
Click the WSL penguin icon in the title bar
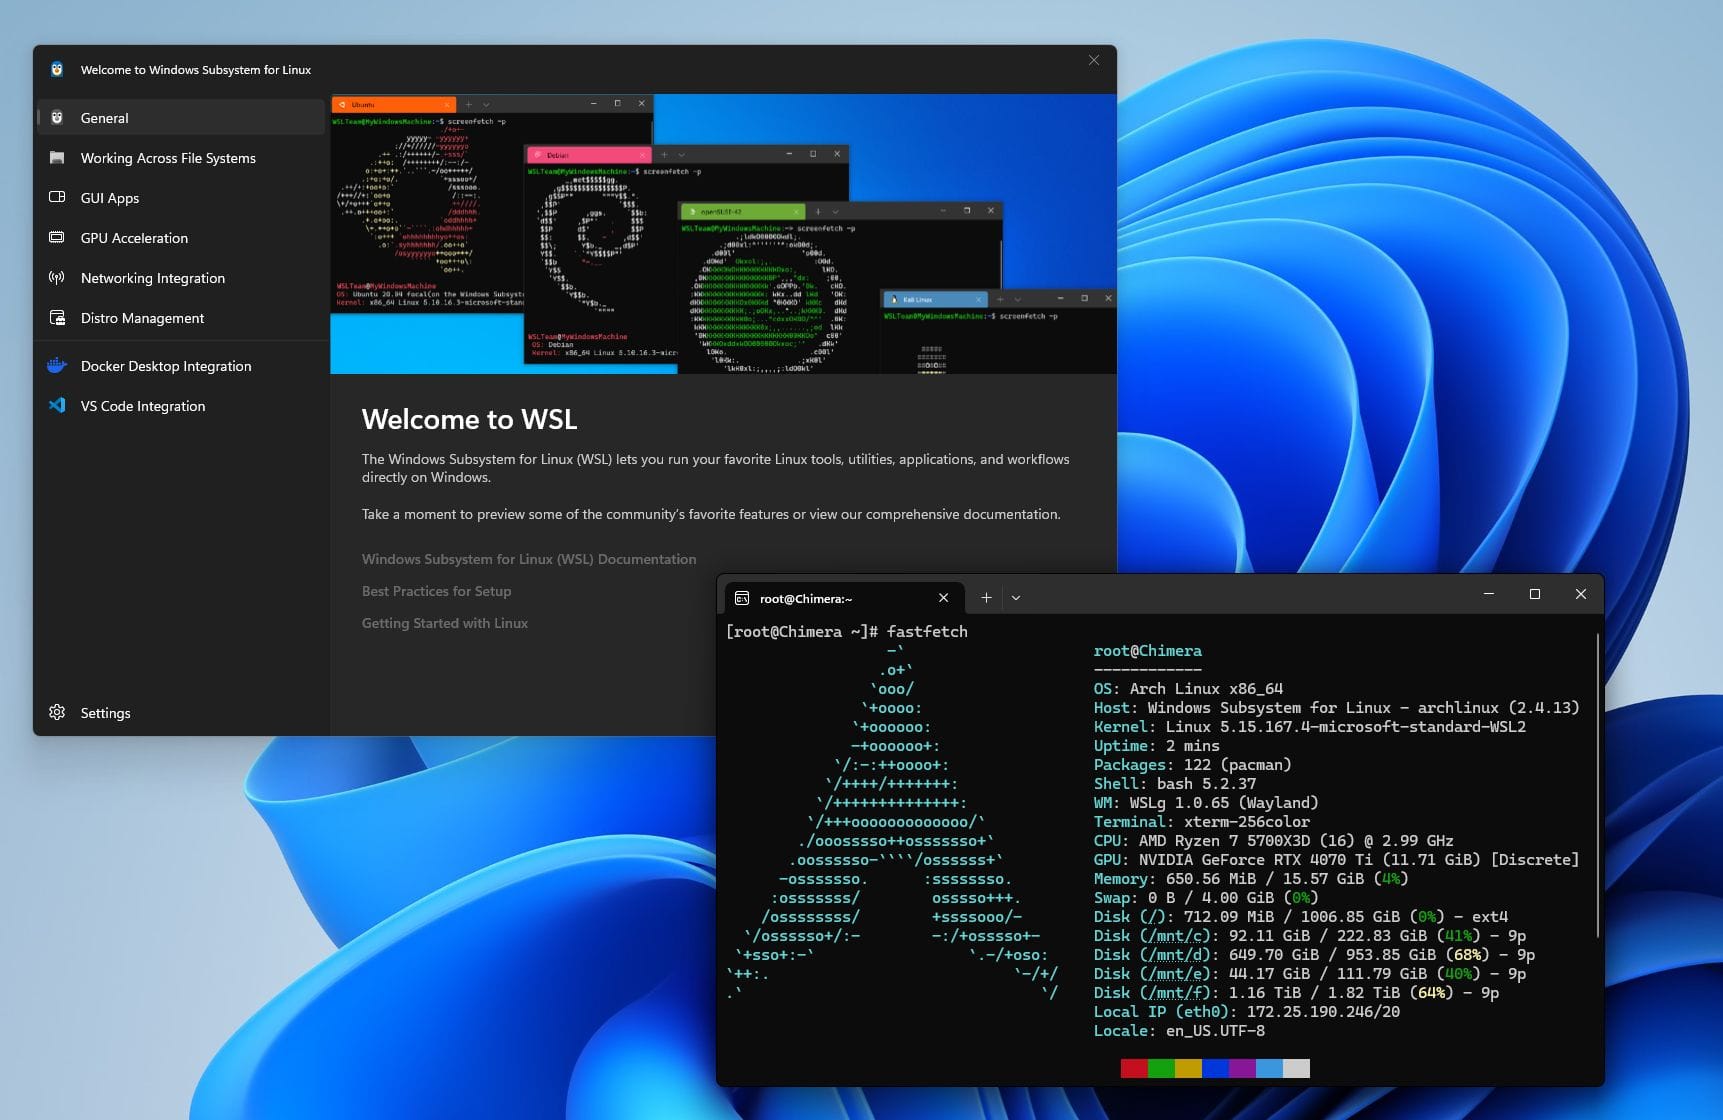pos(57,70)
